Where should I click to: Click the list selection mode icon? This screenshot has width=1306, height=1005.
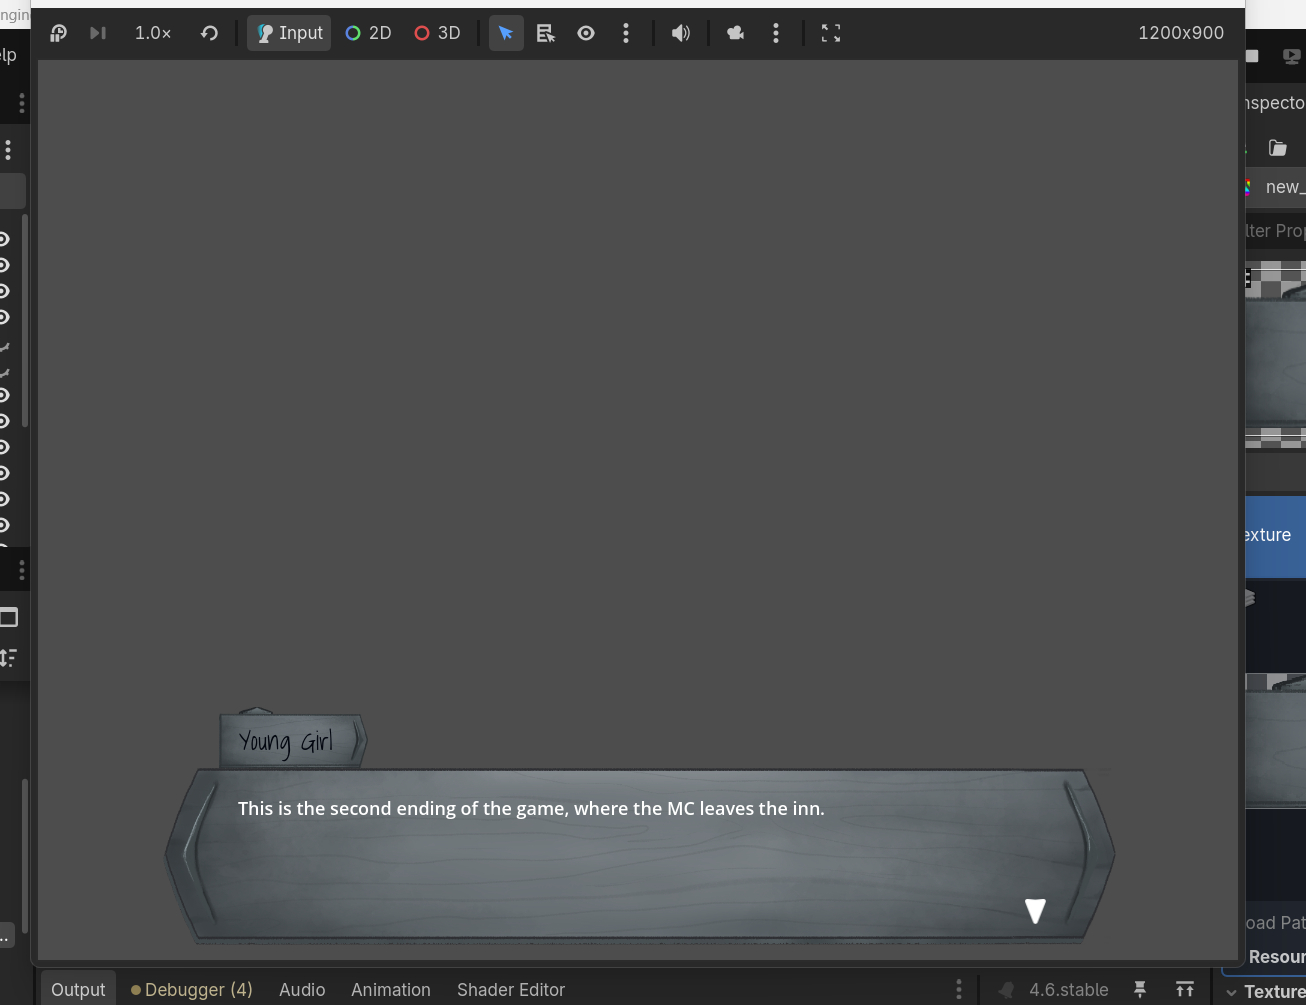tap(545, 33)
